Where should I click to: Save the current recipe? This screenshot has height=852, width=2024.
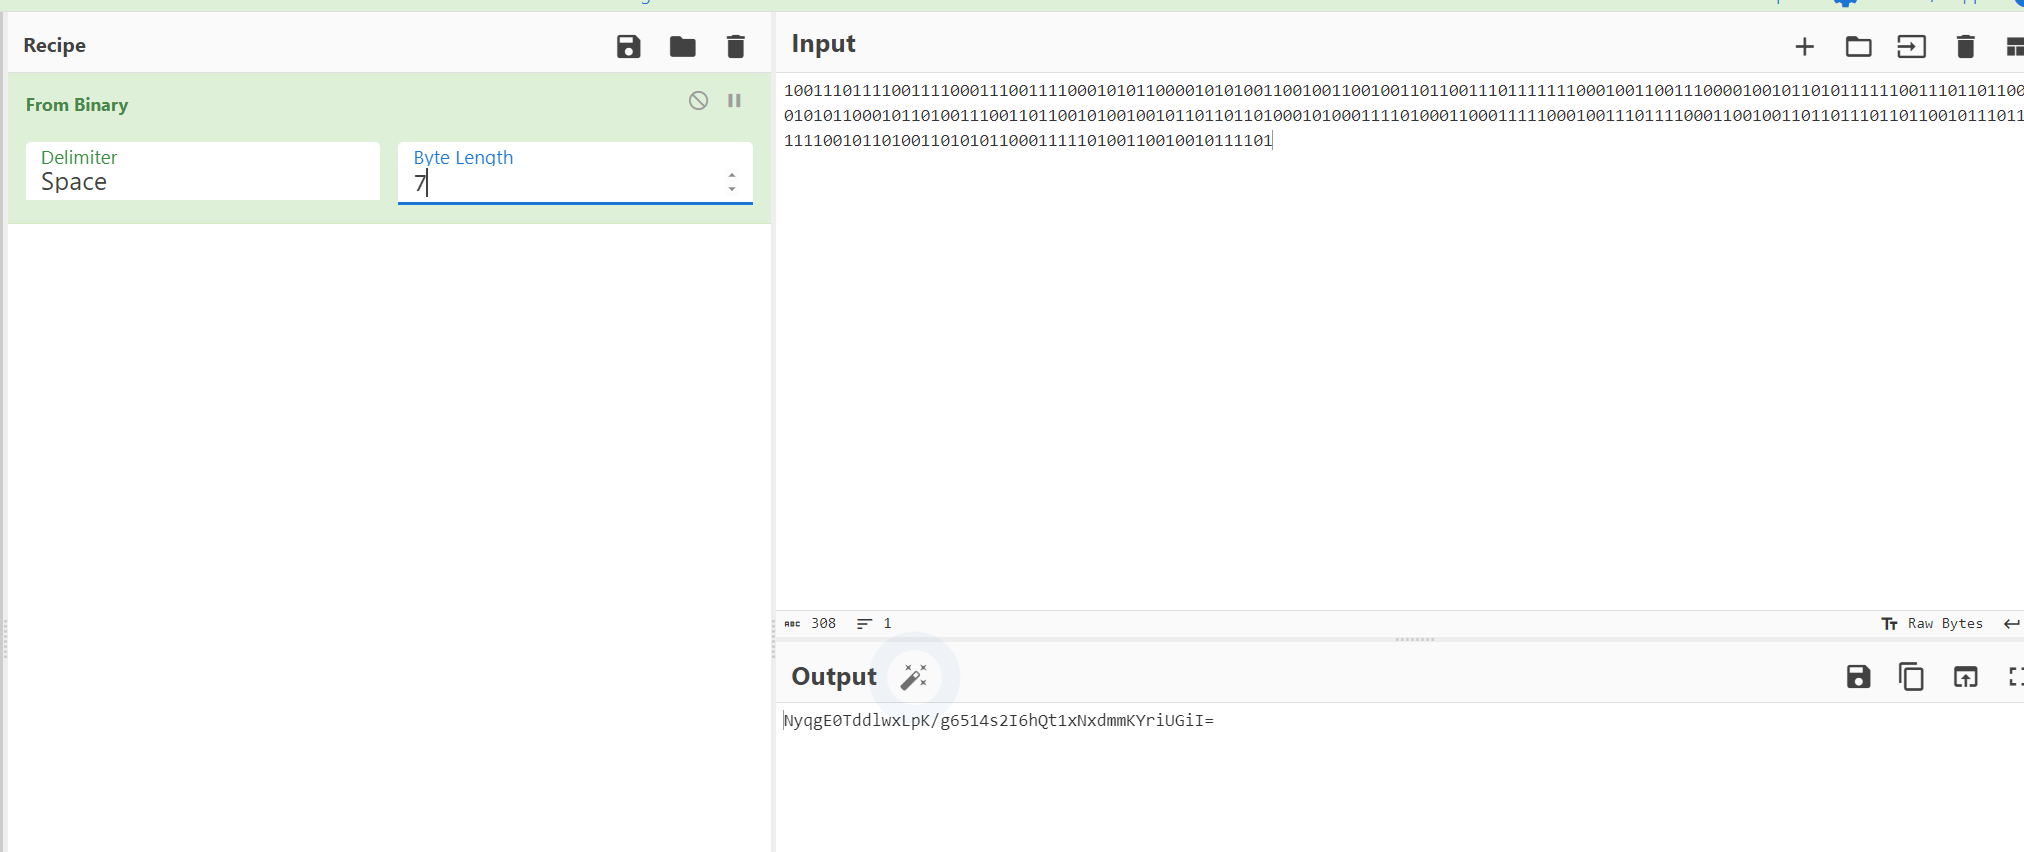628,46
